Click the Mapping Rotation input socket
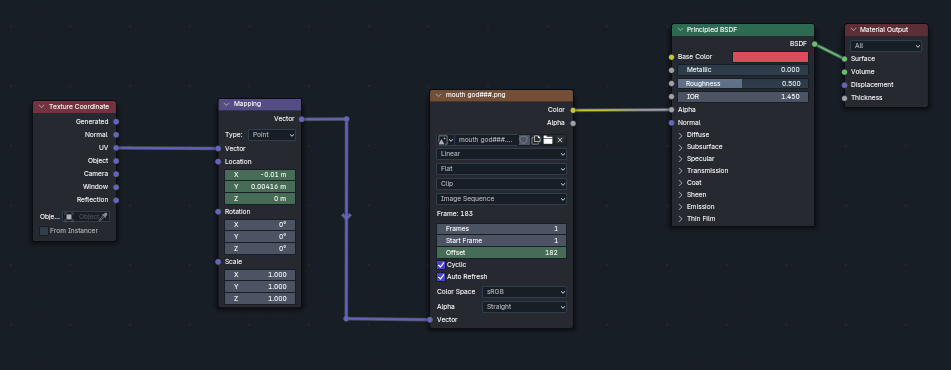The height and width of the screenshot is (370, 951). coord(218,212)
